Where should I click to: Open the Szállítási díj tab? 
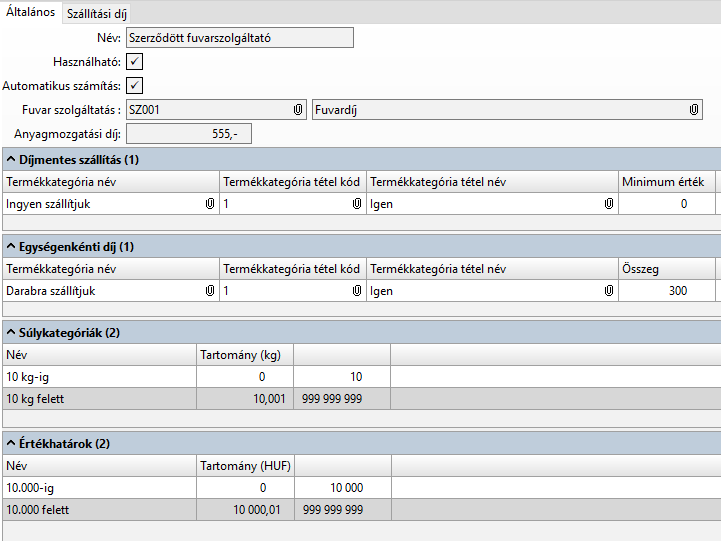(97, 13)
